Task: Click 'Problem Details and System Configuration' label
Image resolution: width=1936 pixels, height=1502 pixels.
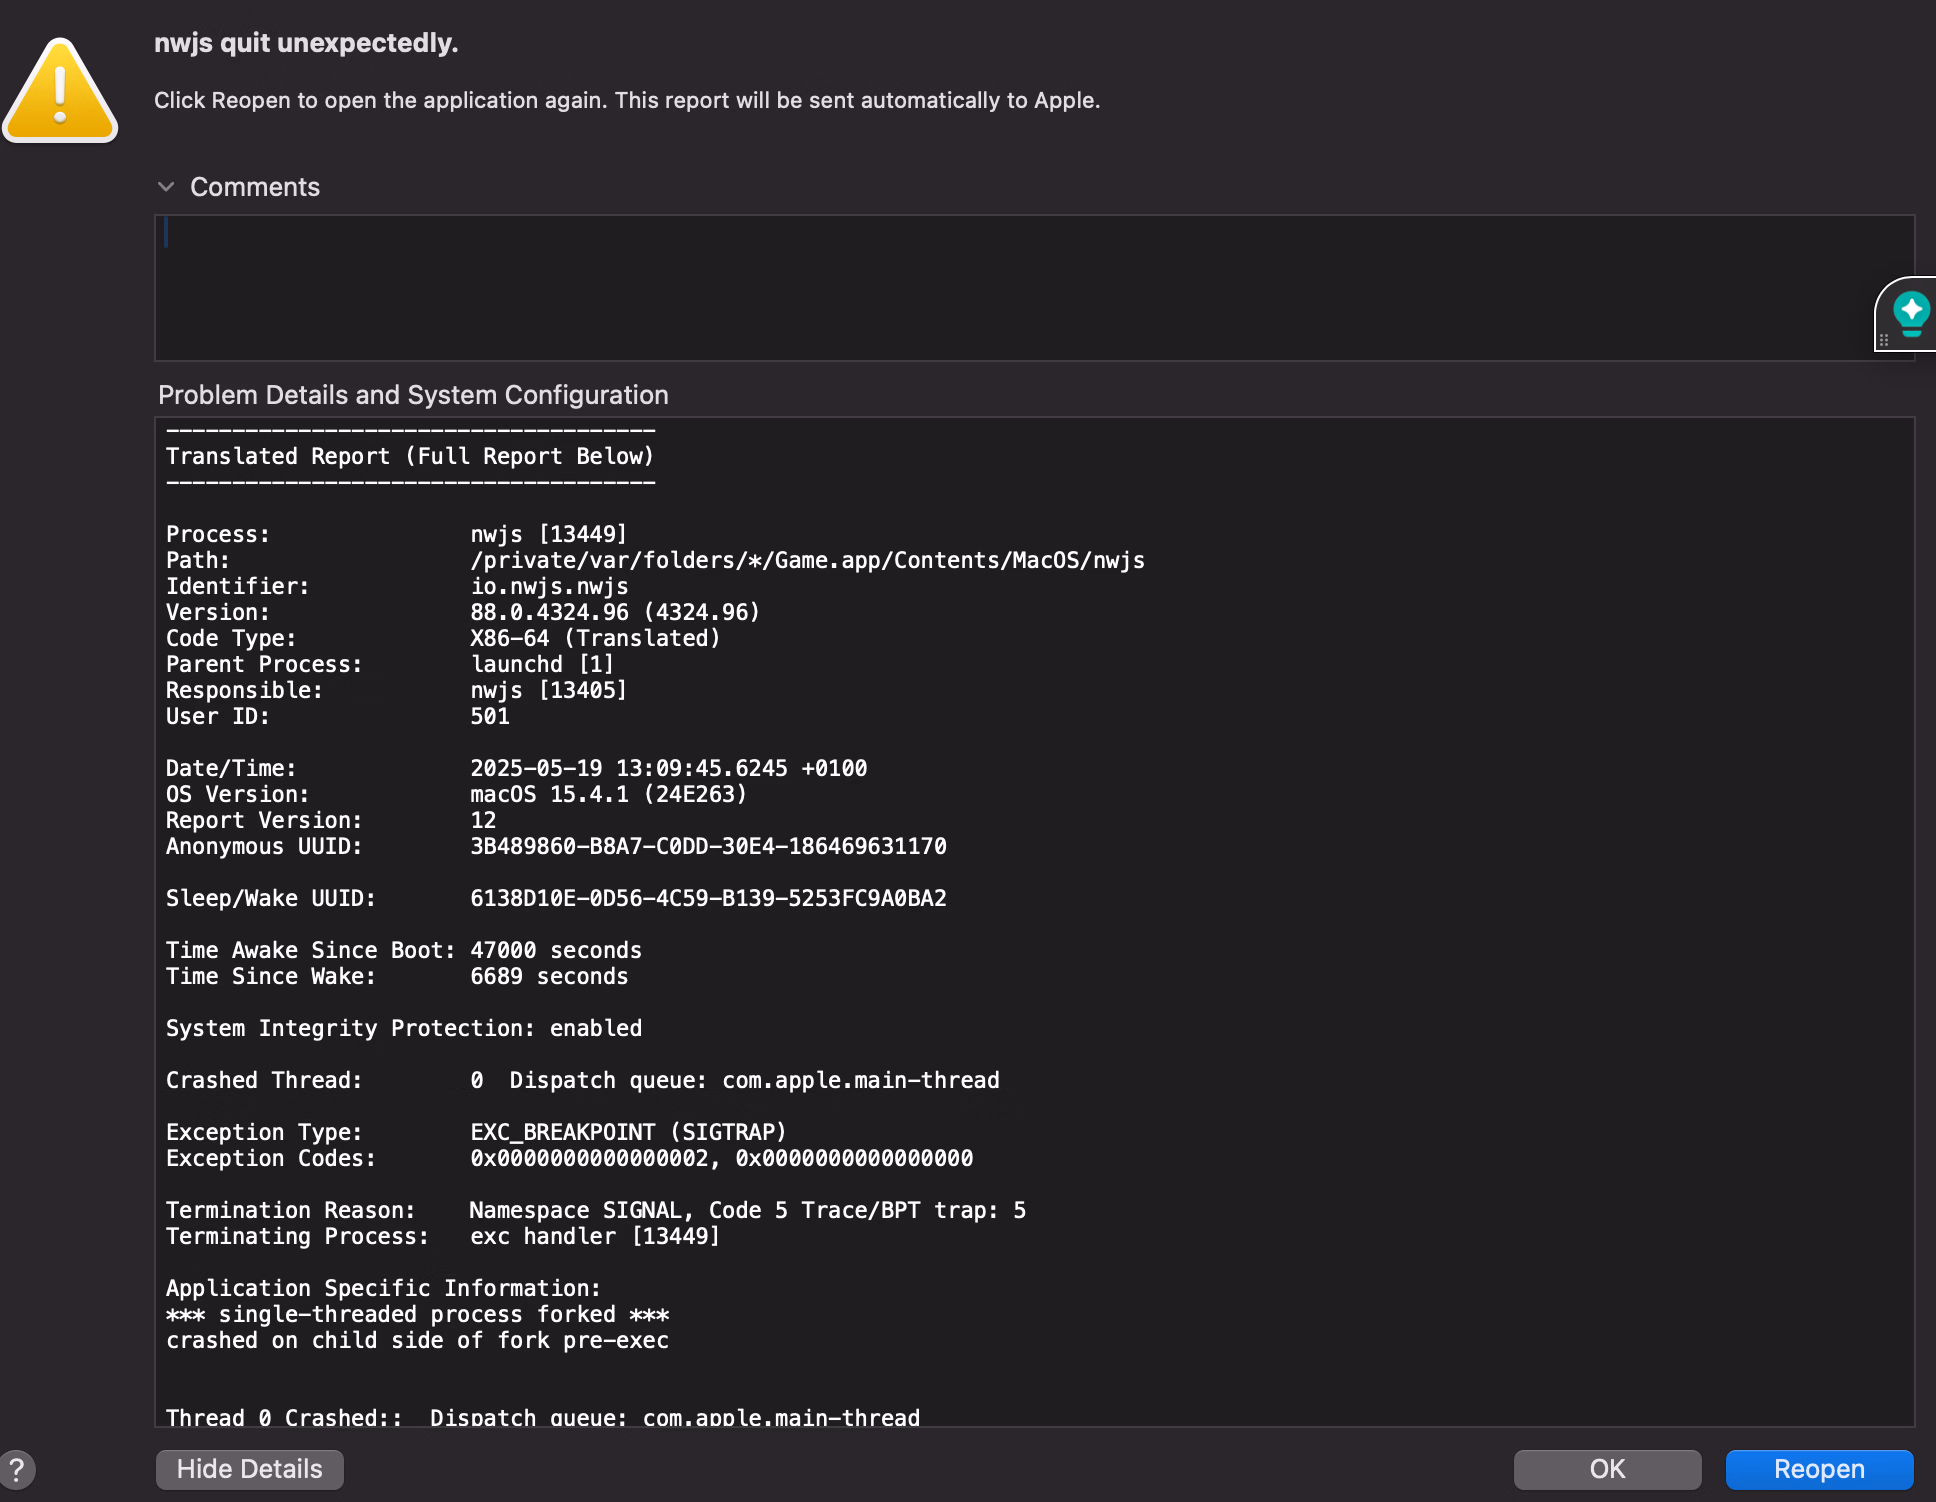Action: coord(413,395)
